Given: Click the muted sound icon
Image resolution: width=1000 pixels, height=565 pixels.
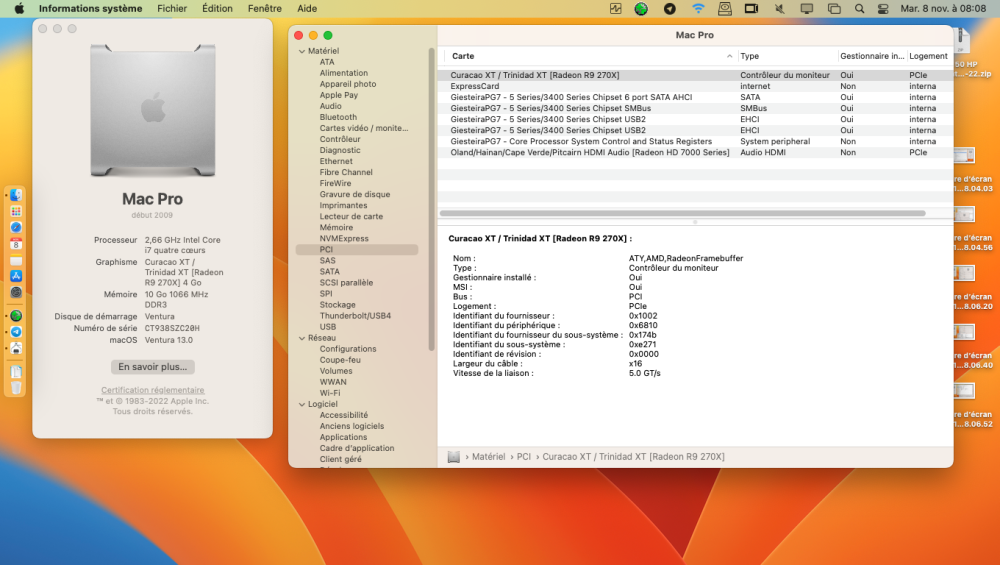Looking at the screenshot, I should point(779,8).
